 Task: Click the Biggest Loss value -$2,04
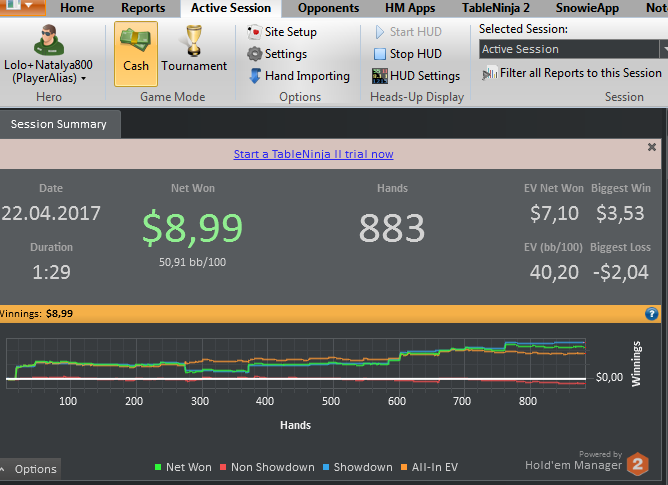point(621,272)
